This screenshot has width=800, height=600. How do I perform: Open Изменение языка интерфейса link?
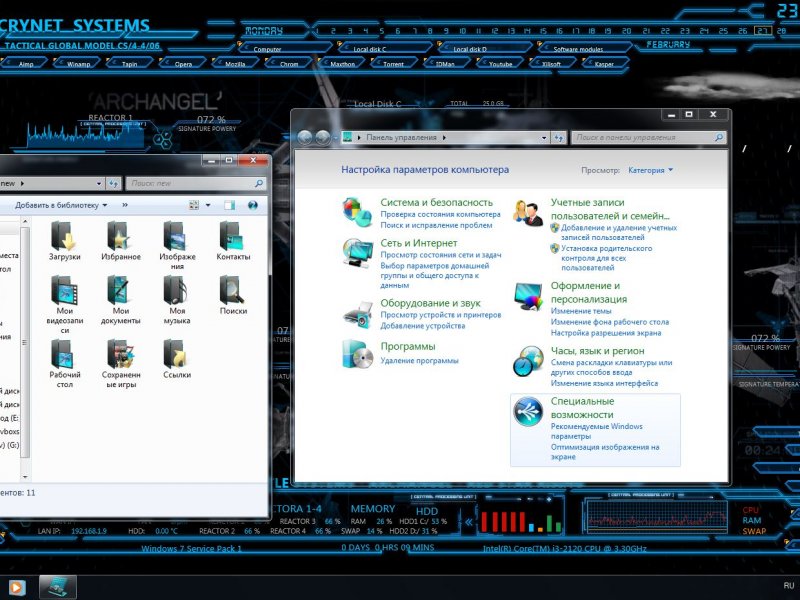604,383
